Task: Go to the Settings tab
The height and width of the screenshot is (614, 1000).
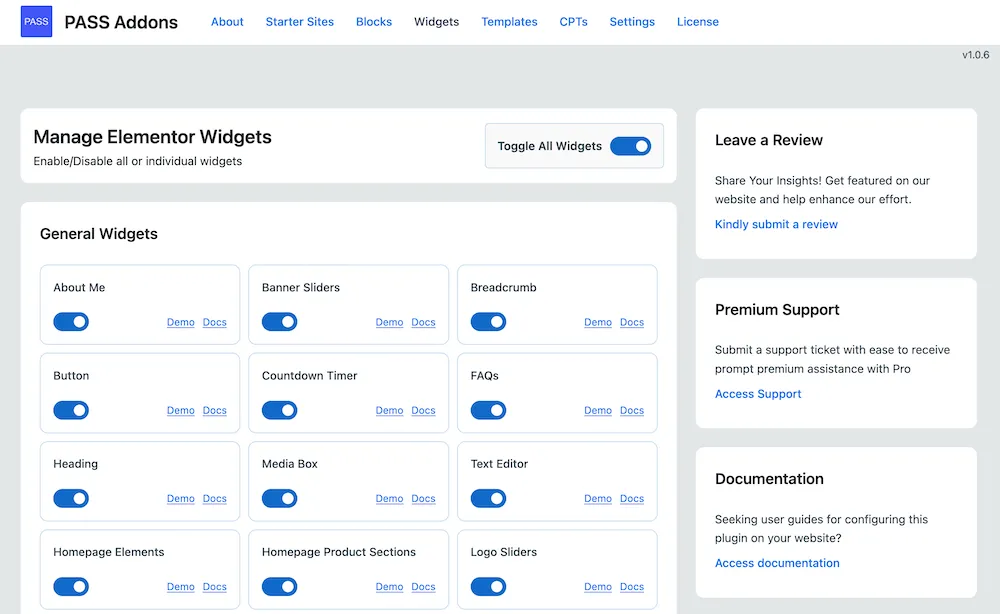Action: [x=632, y=22]
